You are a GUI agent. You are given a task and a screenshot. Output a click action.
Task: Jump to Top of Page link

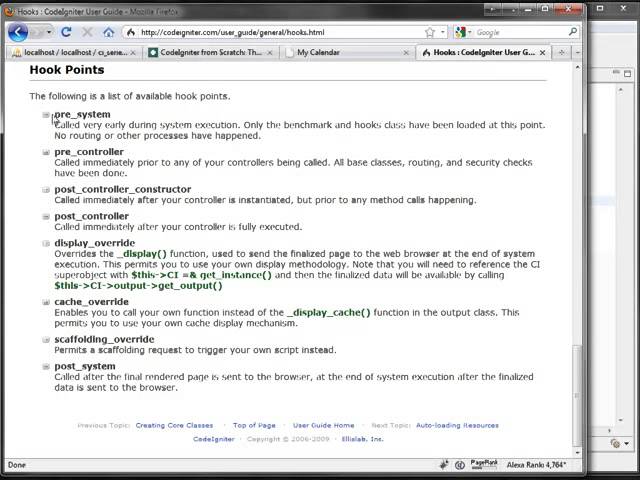point(254,425)
